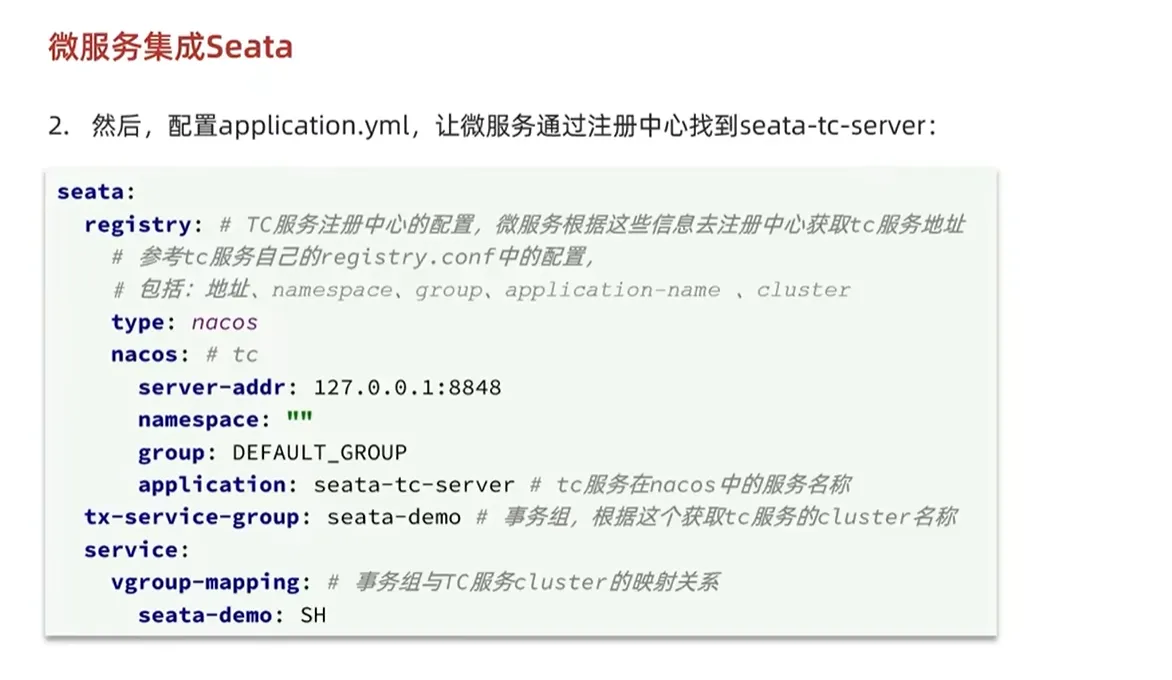Click the 'nacos:' section key

click(x=150, y=355)
